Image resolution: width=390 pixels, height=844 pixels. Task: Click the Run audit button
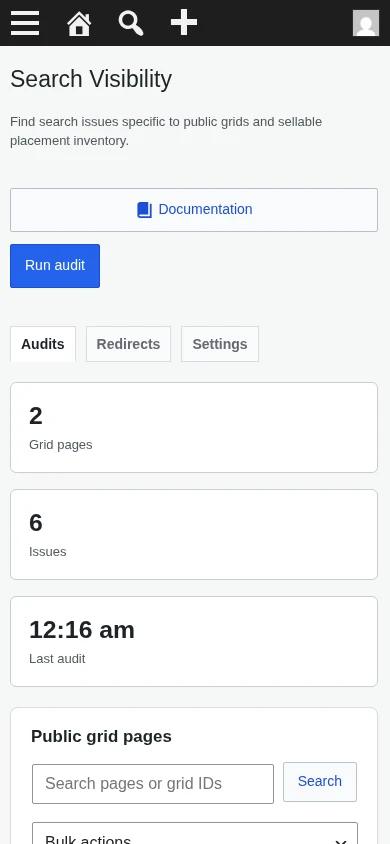point(55,266)
